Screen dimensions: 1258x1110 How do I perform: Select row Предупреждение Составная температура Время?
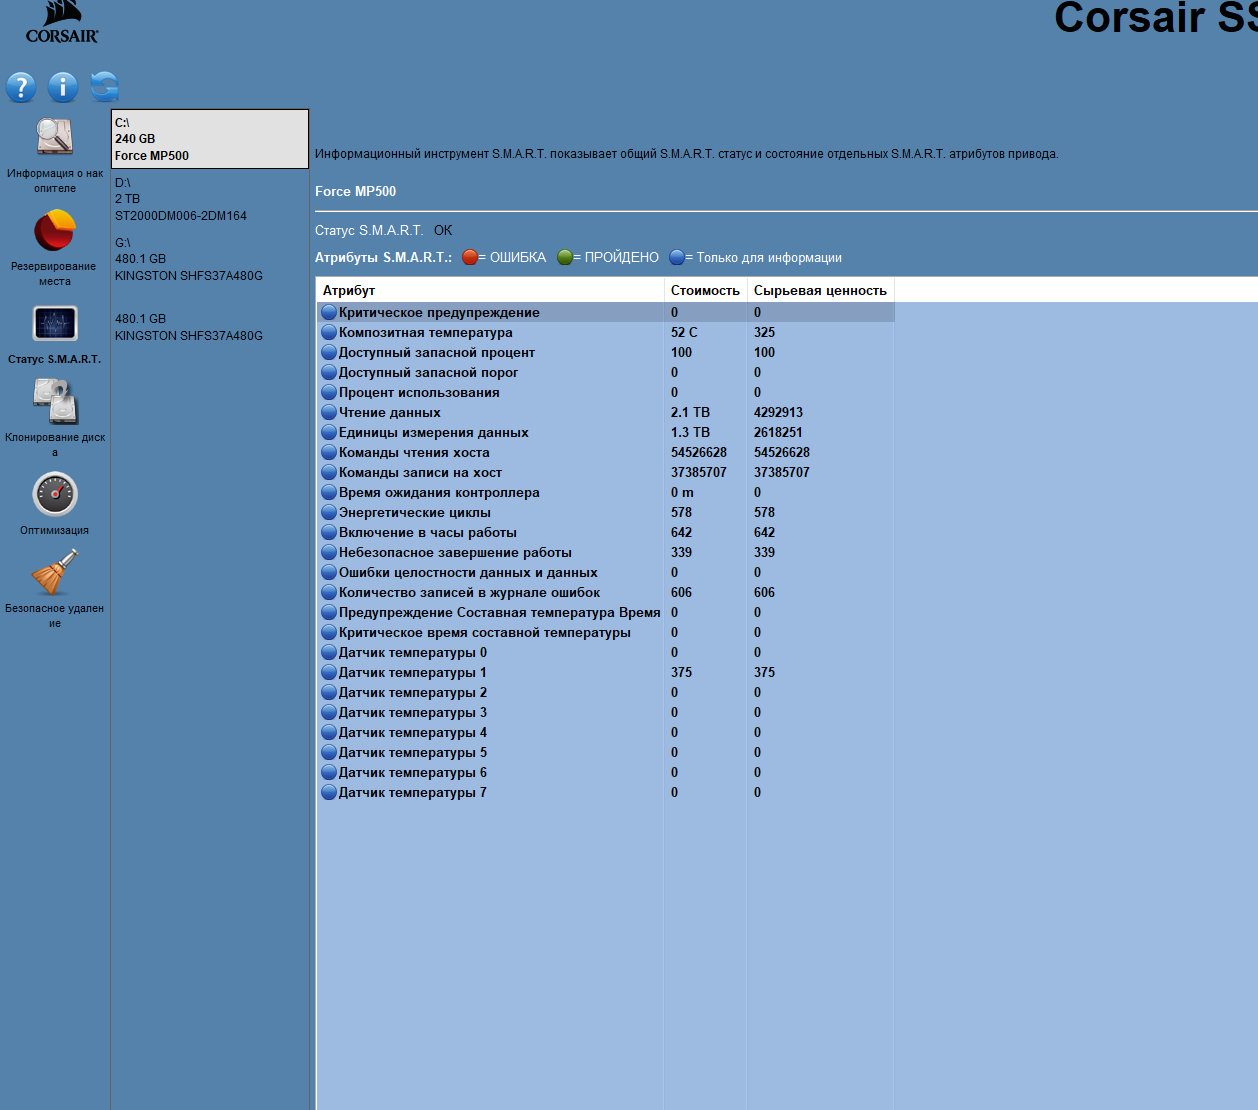(606, 612)
